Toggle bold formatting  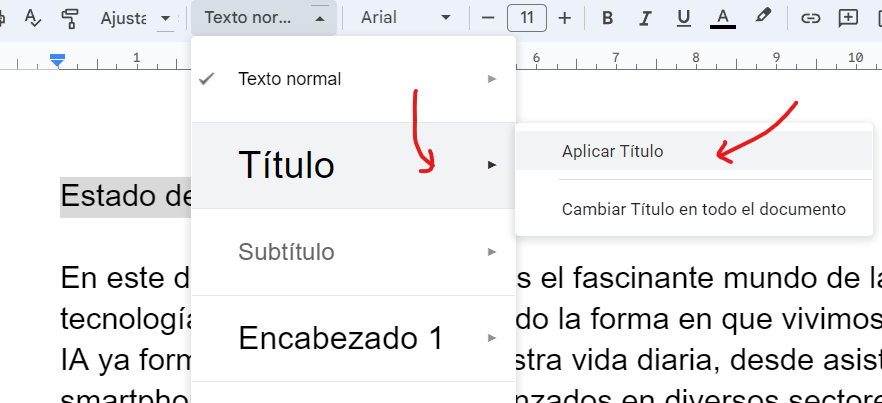(607, 18)
